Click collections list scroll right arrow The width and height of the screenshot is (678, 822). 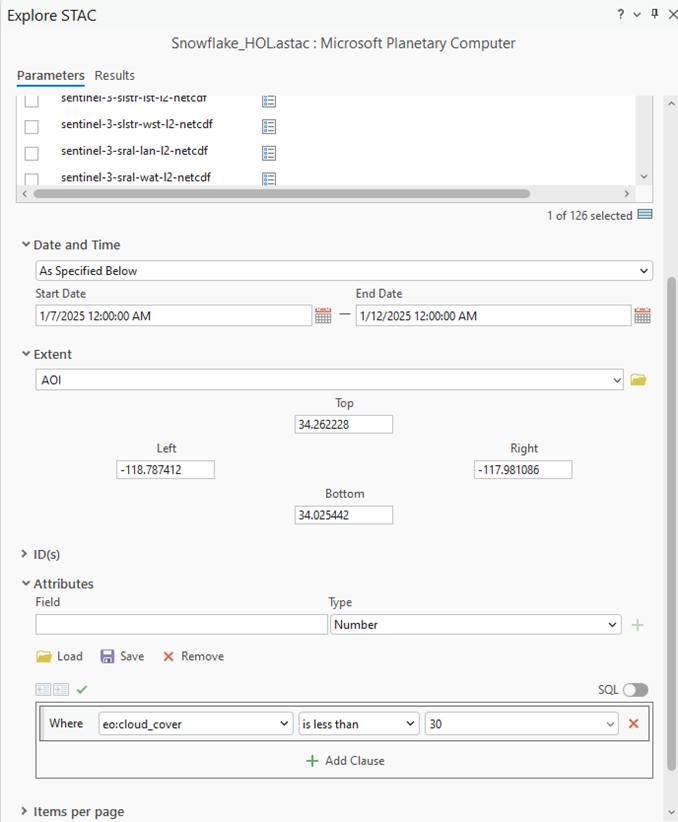pyautogui.click(x=626, y=193)
